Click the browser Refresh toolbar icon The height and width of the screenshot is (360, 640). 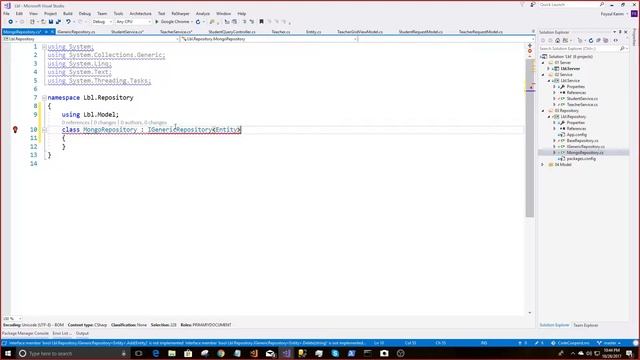click(198, 22)
